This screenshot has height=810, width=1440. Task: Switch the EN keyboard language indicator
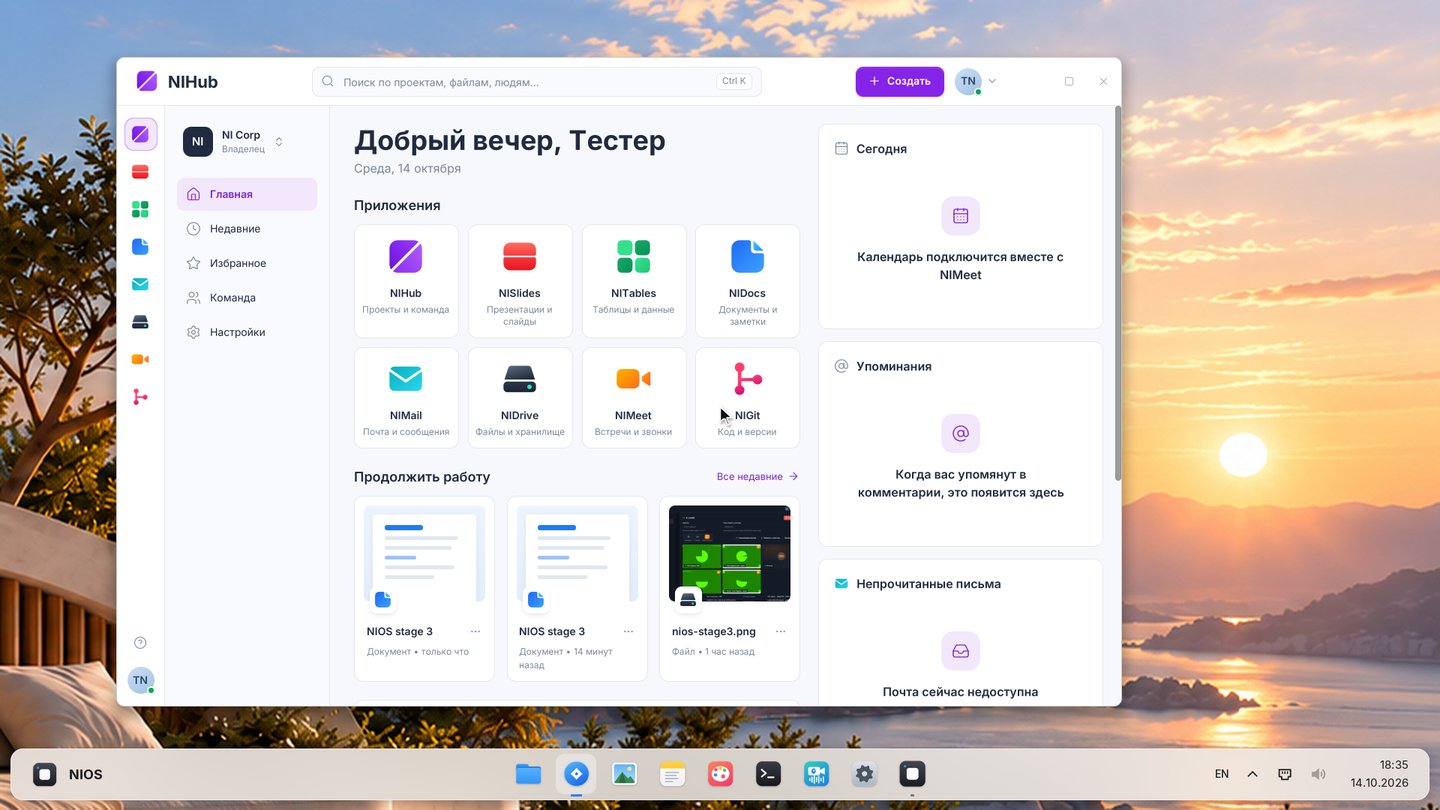click(x=1222, y=774)
